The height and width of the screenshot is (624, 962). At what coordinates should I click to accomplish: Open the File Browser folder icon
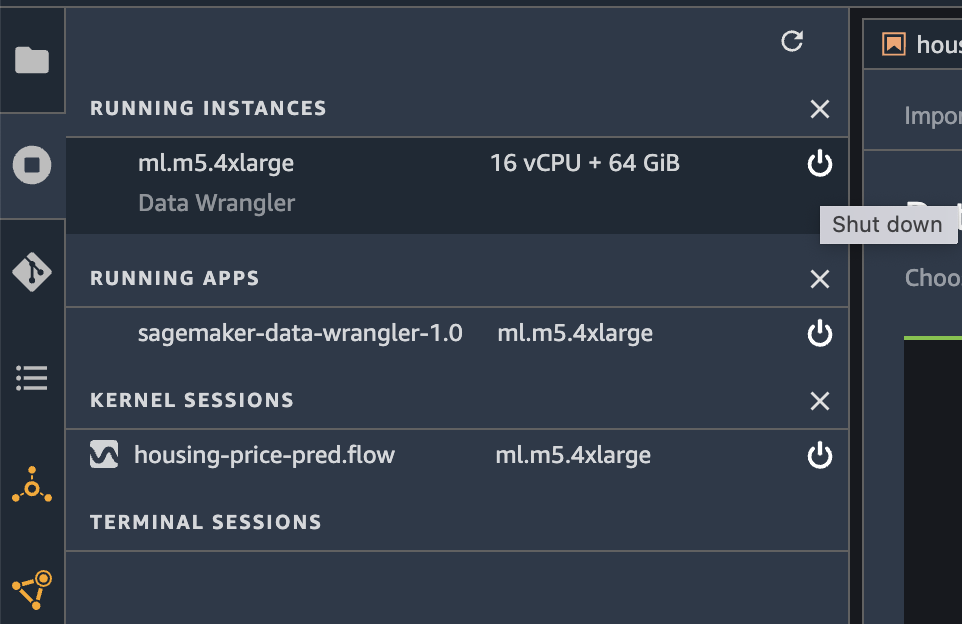32,60
